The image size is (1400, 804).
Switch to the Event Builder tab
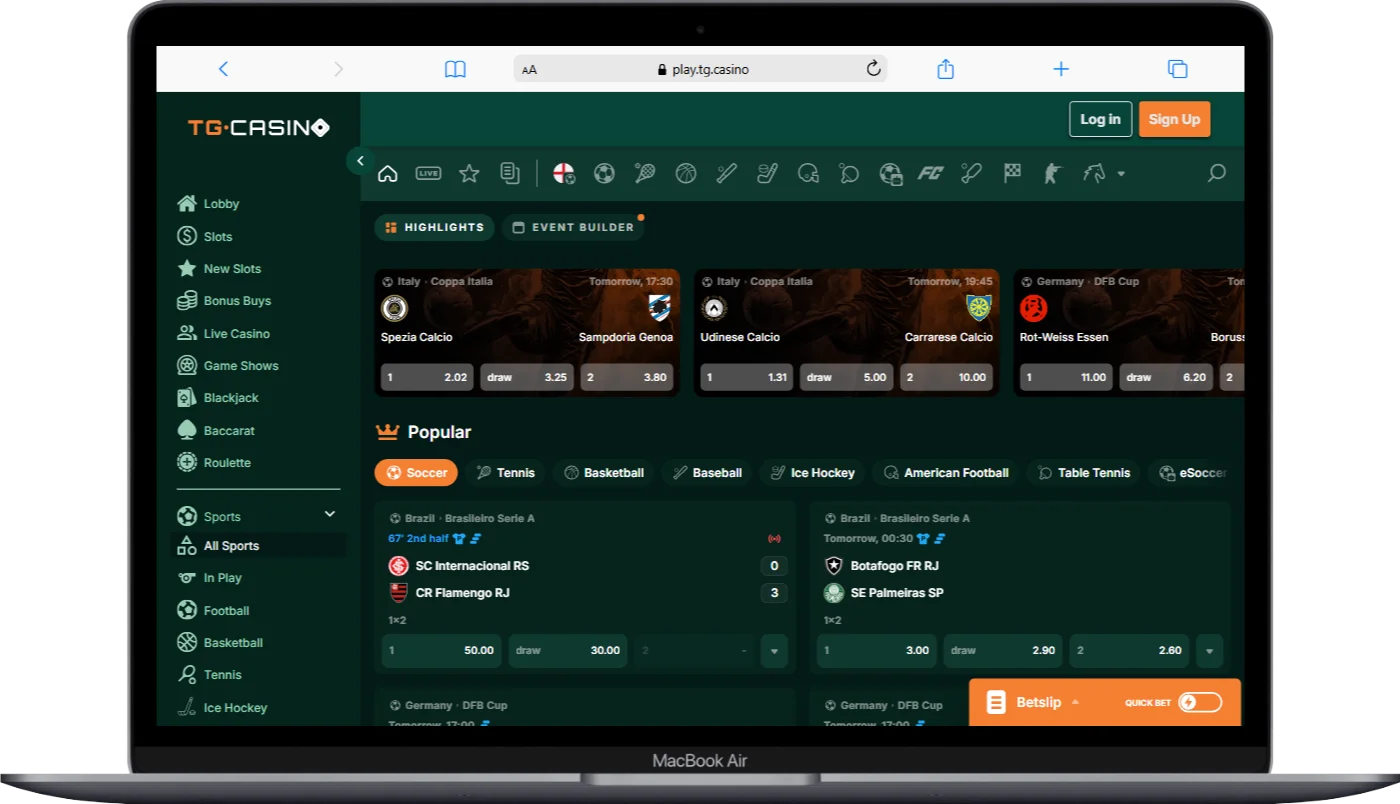(x=574, y=227)
